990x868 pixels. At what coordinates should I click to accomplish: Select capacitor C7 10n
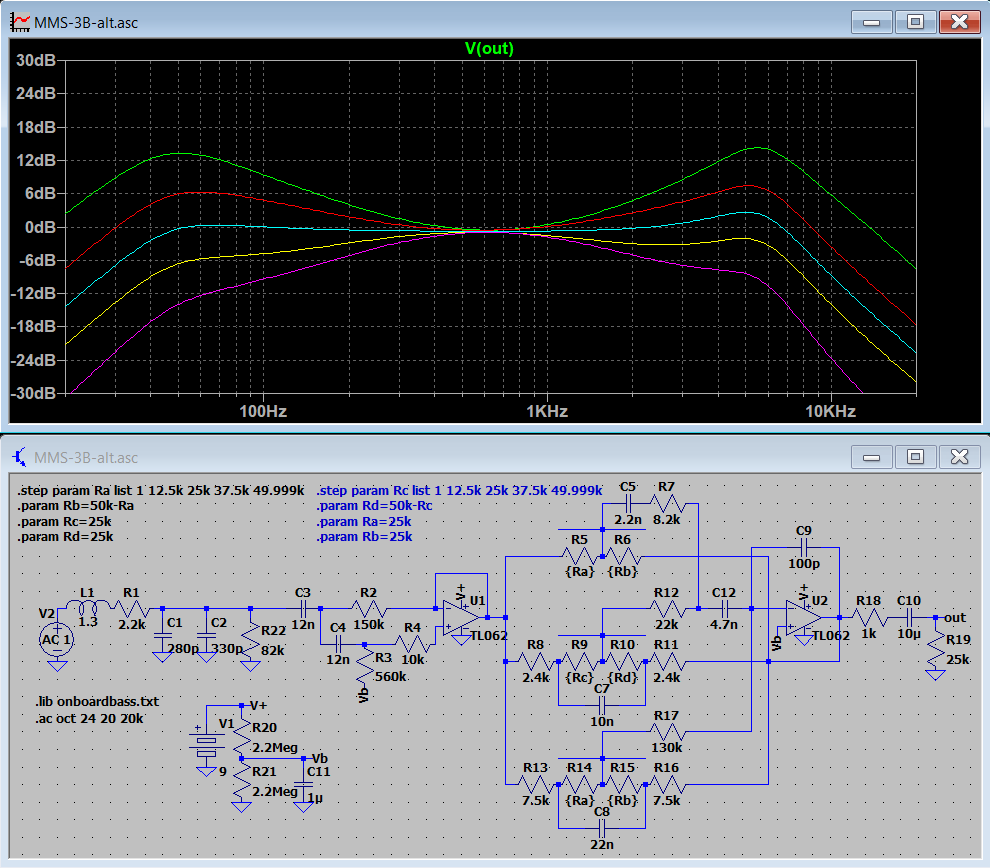[x=602, y=705]
